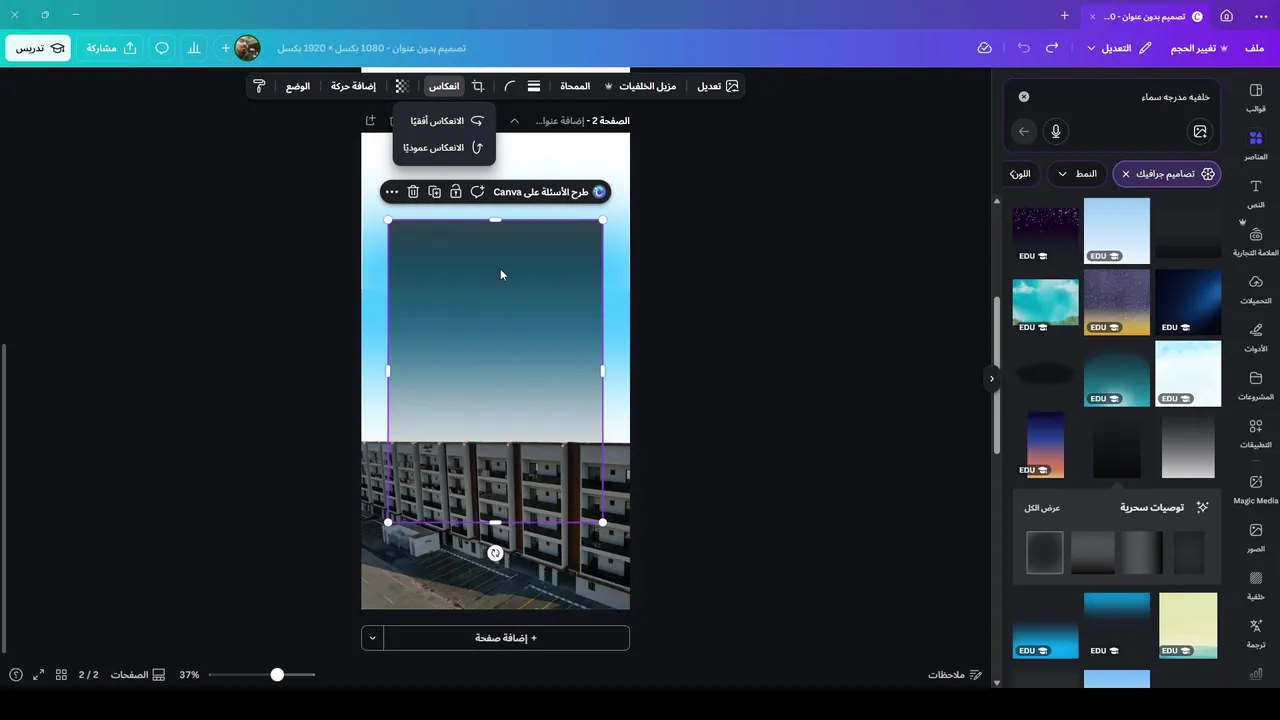1280x720 pixels.
Task: Open the Photos (الصور) panel
Action: pyautogui.click(x=1256, y=537)
